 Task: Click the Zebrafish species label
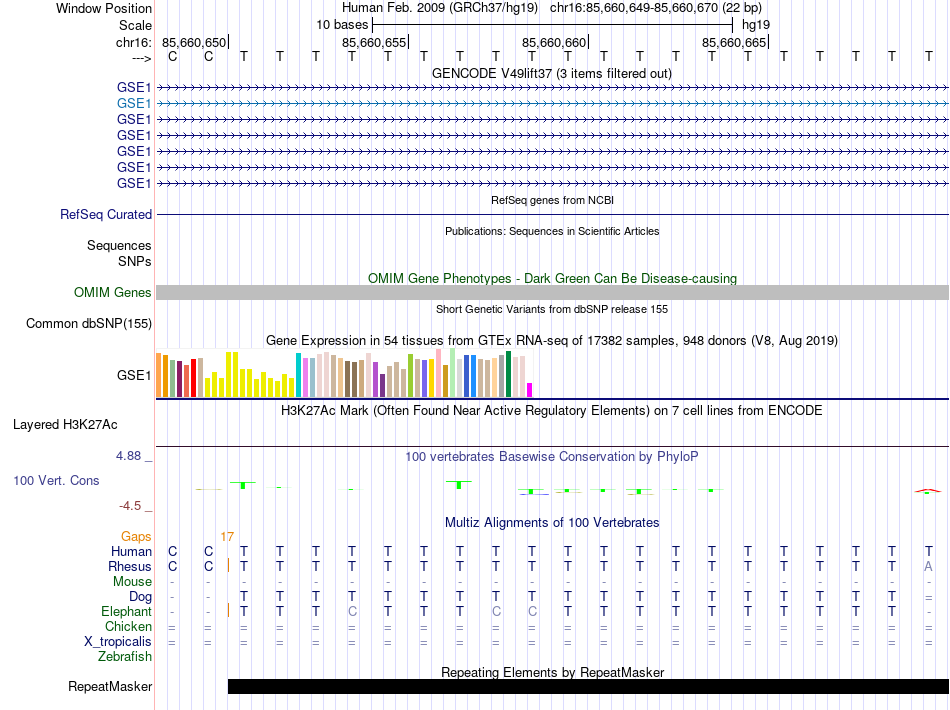point(125,657)
